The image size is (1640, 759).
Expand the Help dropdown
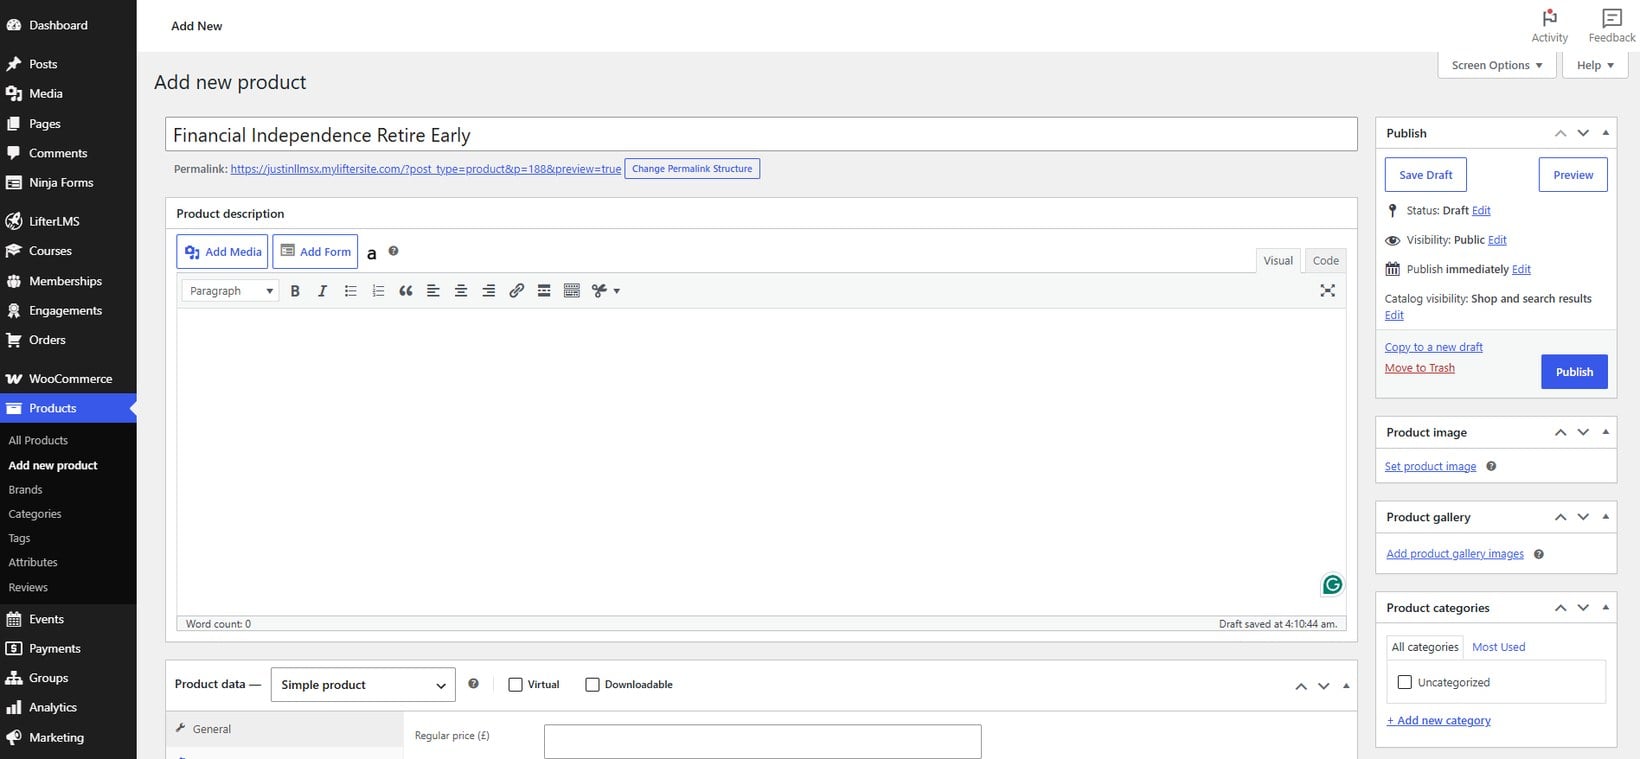[1595, 65]
